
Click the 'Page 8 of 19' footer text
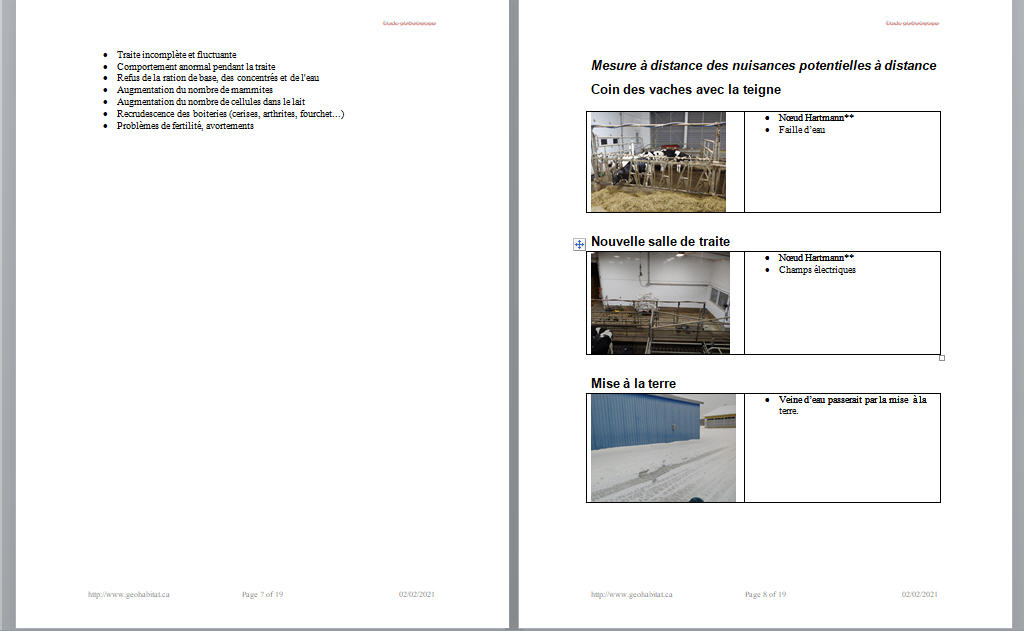pos(765,594)
